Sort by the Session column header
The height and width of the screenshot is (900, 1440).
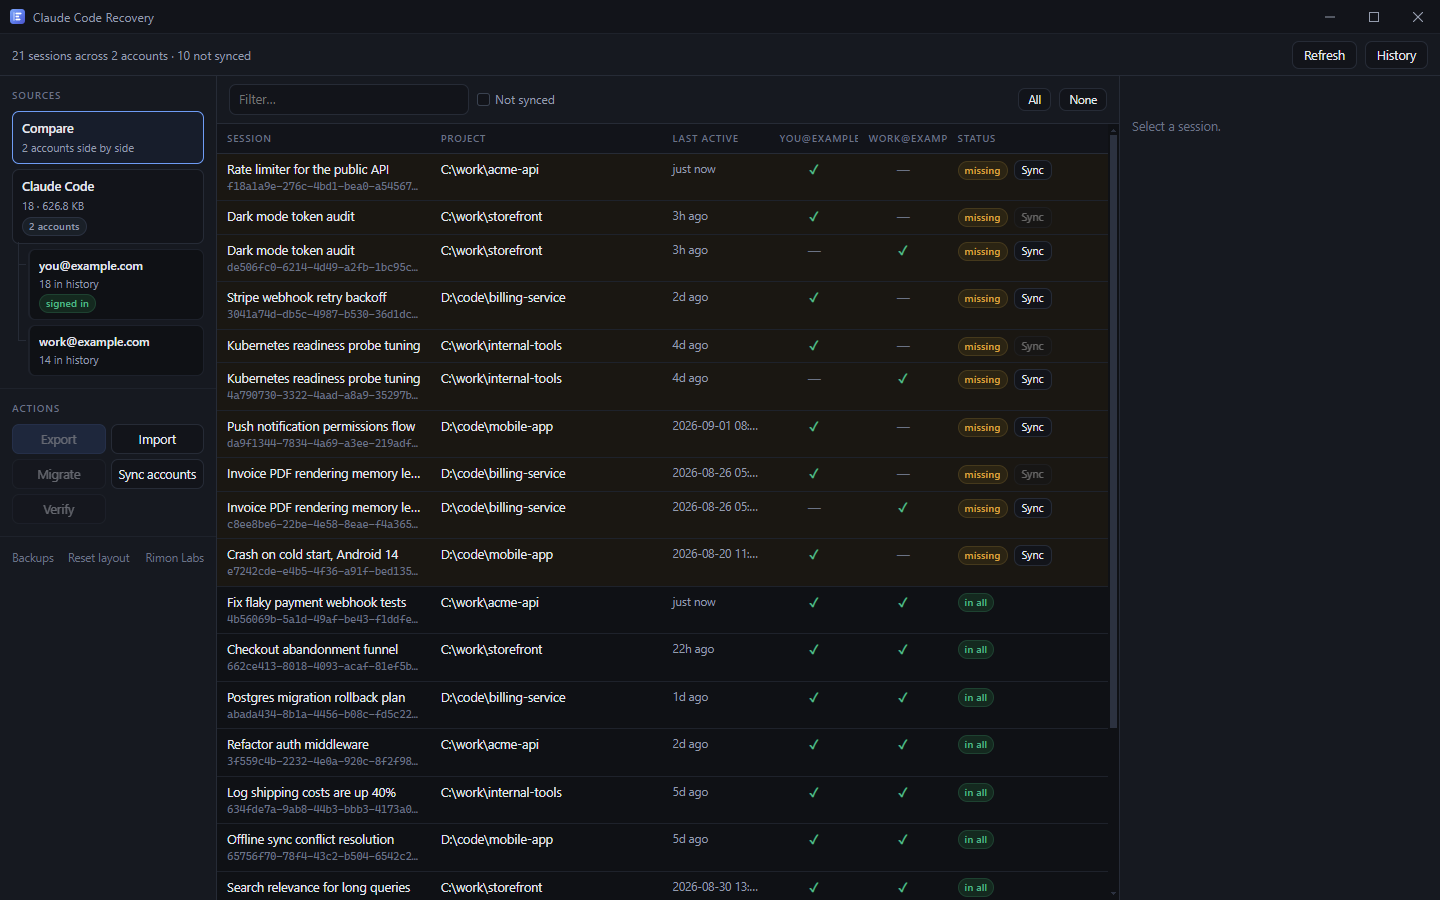249,139
